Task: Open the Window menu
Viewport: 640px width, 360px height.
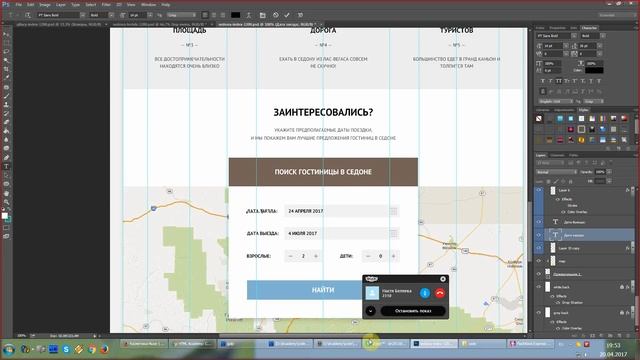Action: point(148,4)
